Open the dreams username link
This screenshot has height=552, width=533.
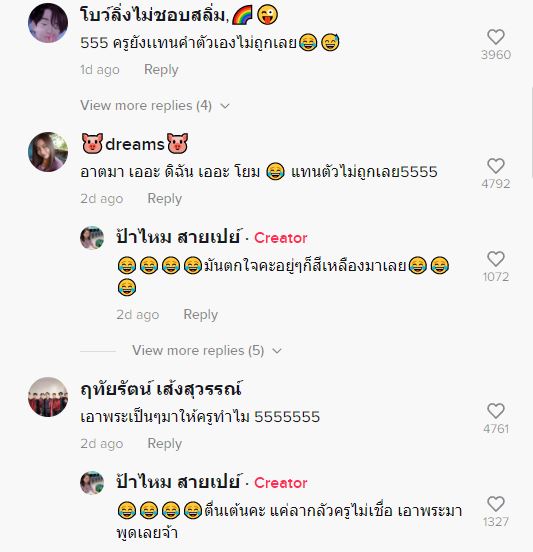135,144
